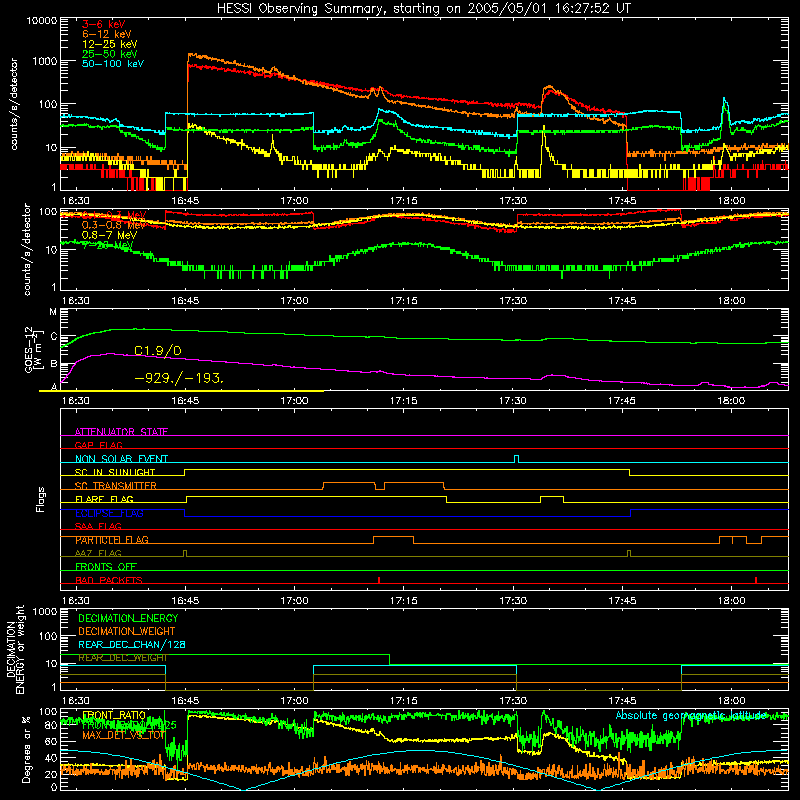Select the SAA_FLAG label
The image size is (800, 800).
pyautogui.click(x=98, y=526)
